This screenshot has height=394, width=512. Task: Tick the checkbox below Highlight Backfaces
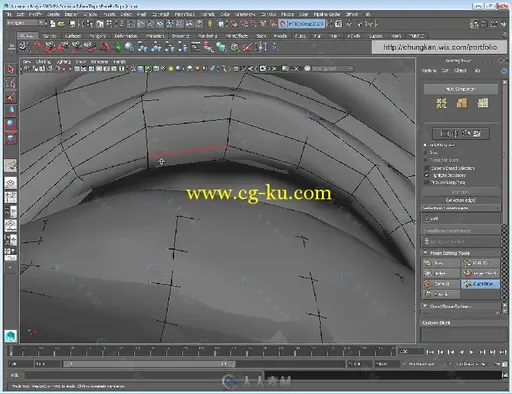tap(426, 182)
